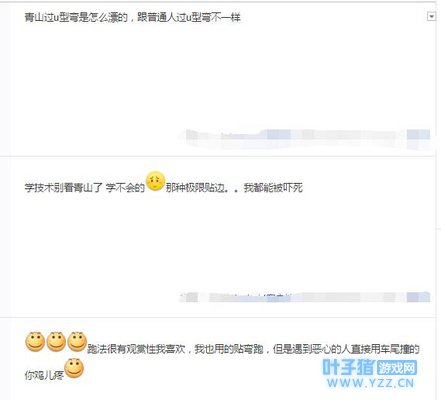This screenshot has width=441, height=400.
Task: Select the text 那种极限贴边。。我都能被吓死
Action: tap(234, 188)
